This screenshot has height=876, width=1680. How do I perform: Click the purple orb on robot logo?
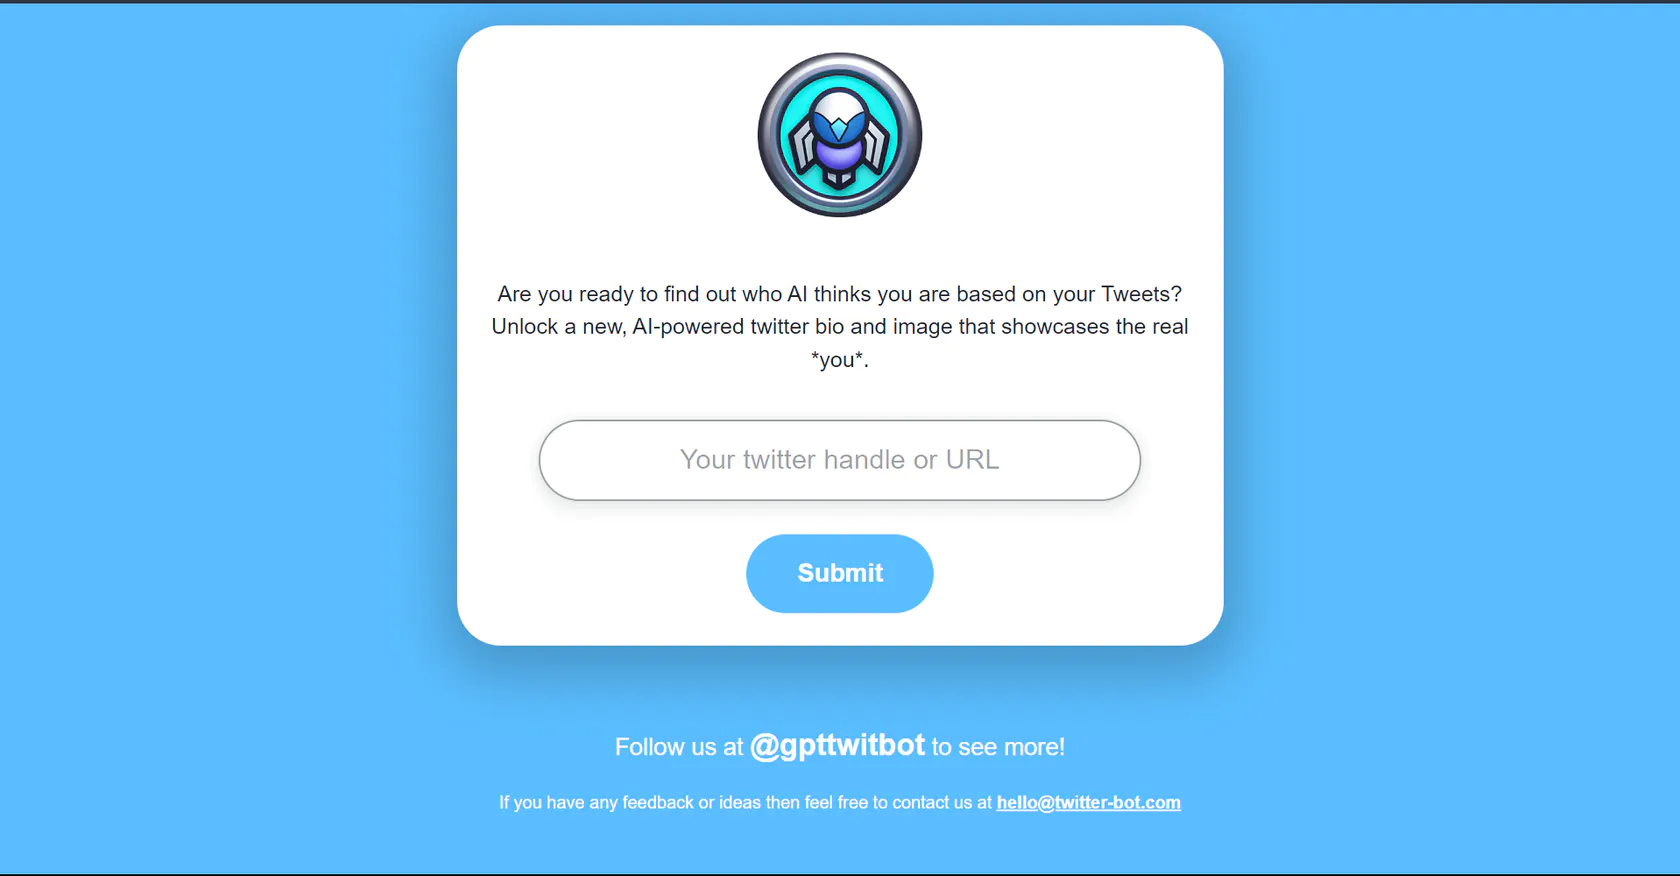[x=840, y=155]
